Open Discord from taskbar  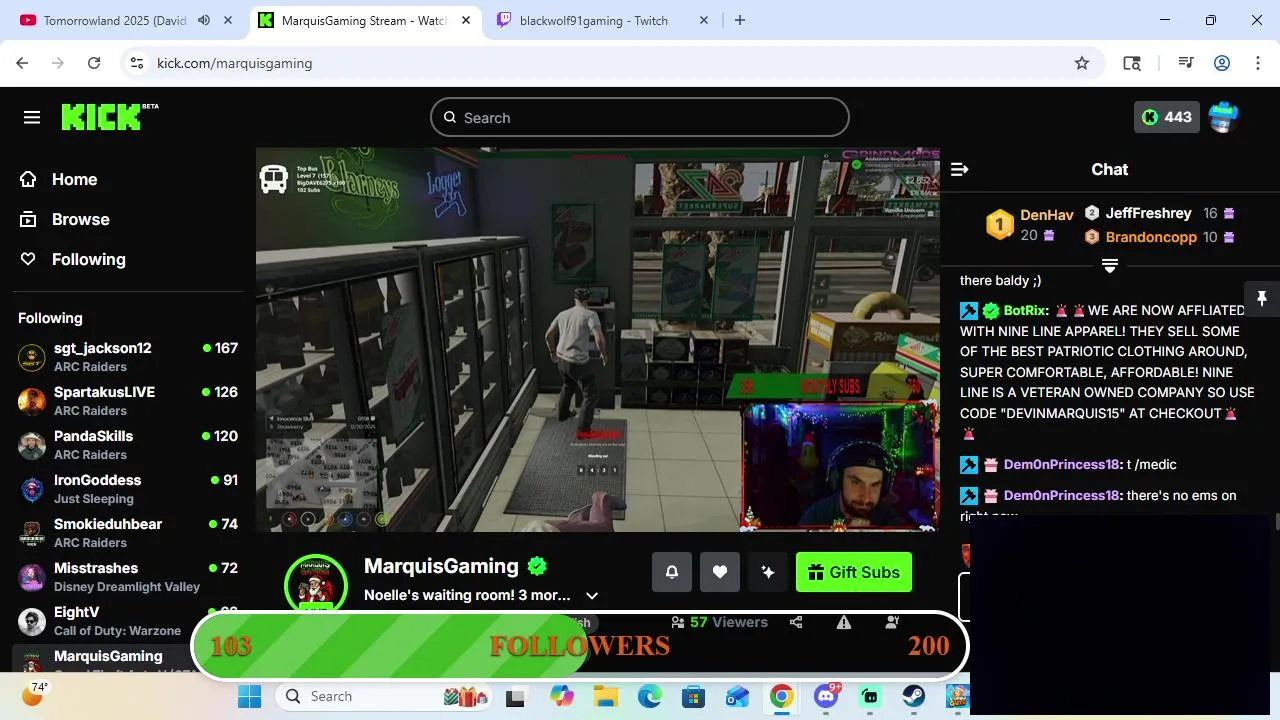click(x=826, y=696)
